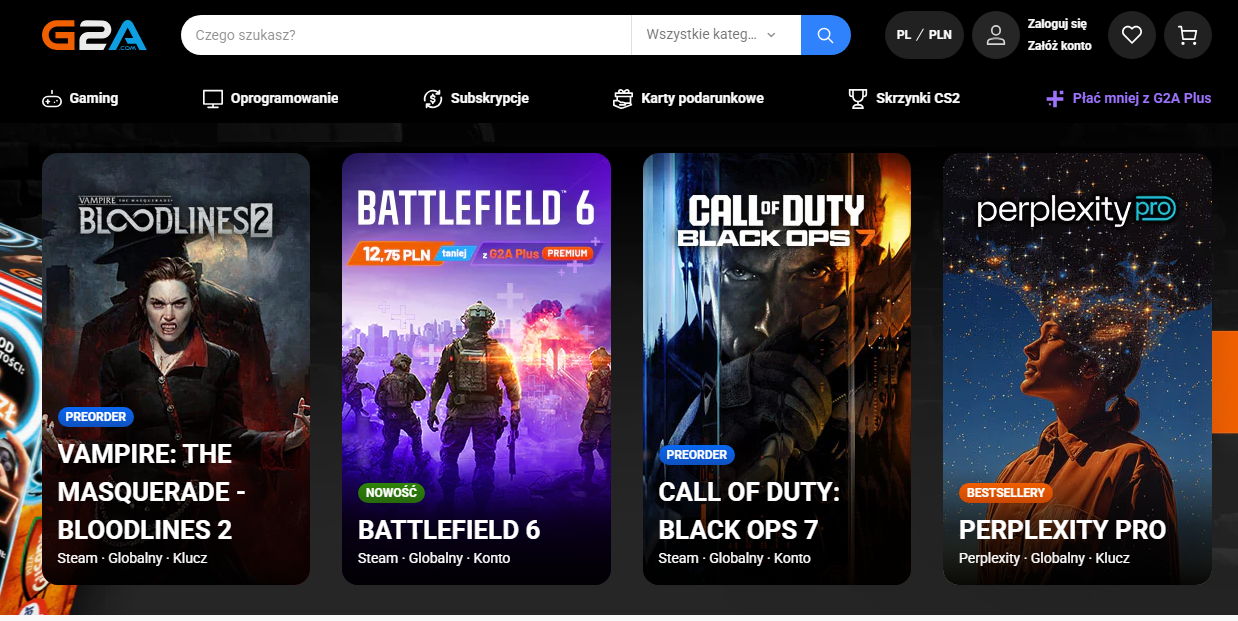The width and height of the screenshot is (1238, 621).
Task: Open the shopping cart
Action: (1187, 35)
